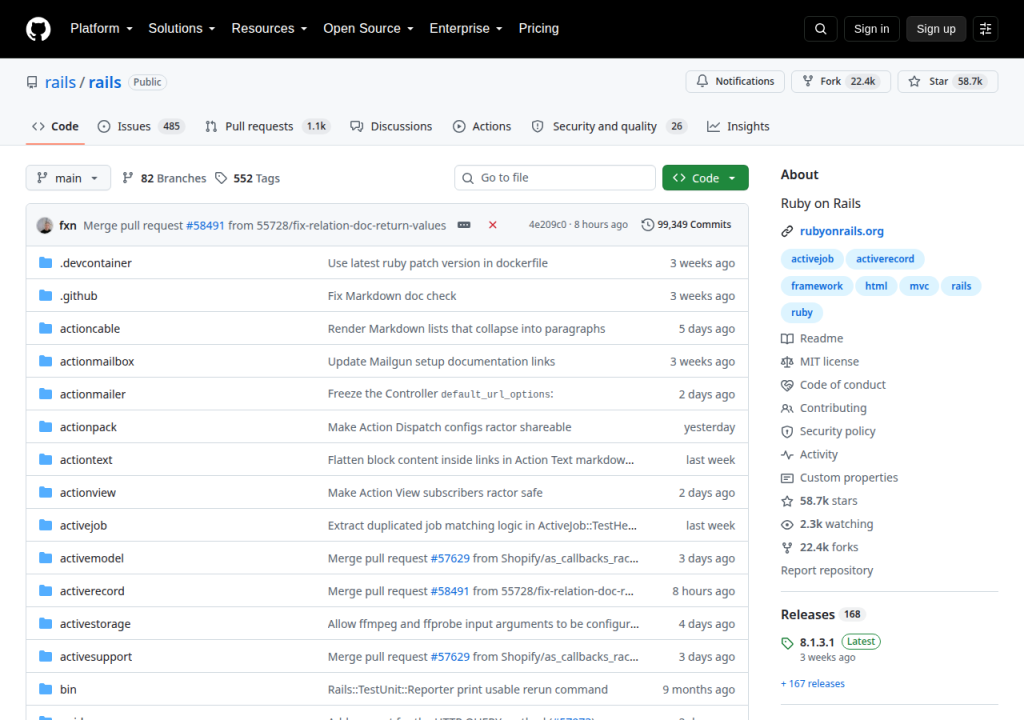Click the Sign up button
Screen dimensions: 1024x720
point(936,29)
